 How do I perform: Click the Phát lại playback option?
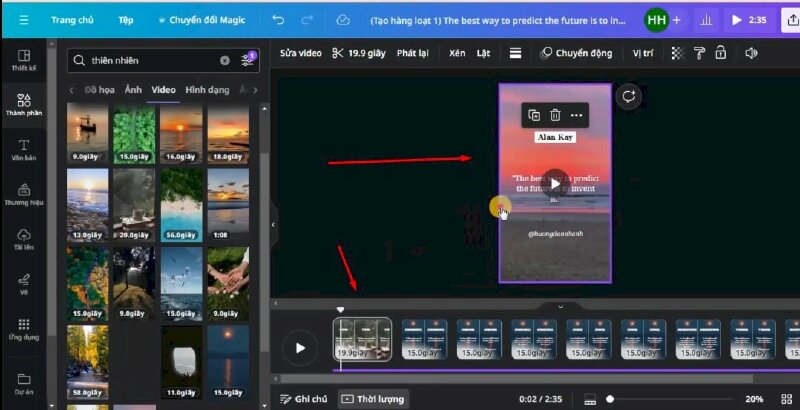[x=412, y=53]
